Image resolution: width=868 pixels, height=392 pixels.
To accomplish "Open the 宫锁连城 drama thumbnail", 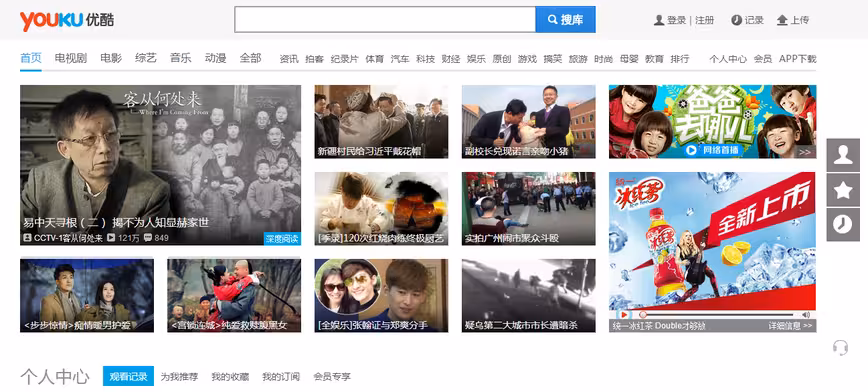I will pyautogui.click(x=234, y=295).
